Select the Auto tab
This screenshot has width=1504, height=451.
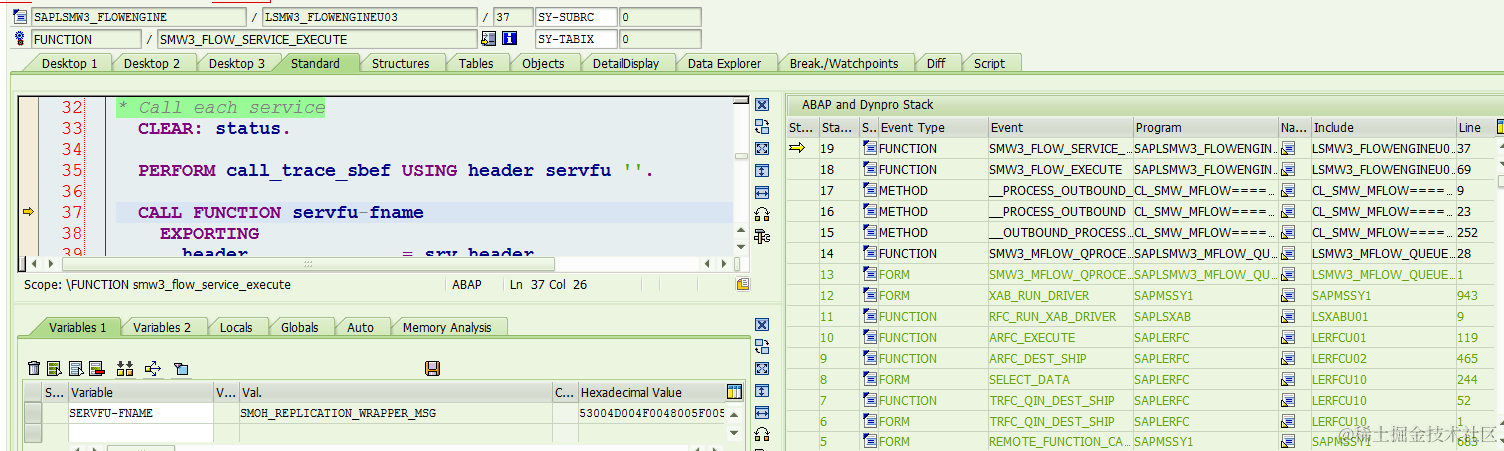click(360, 327)
